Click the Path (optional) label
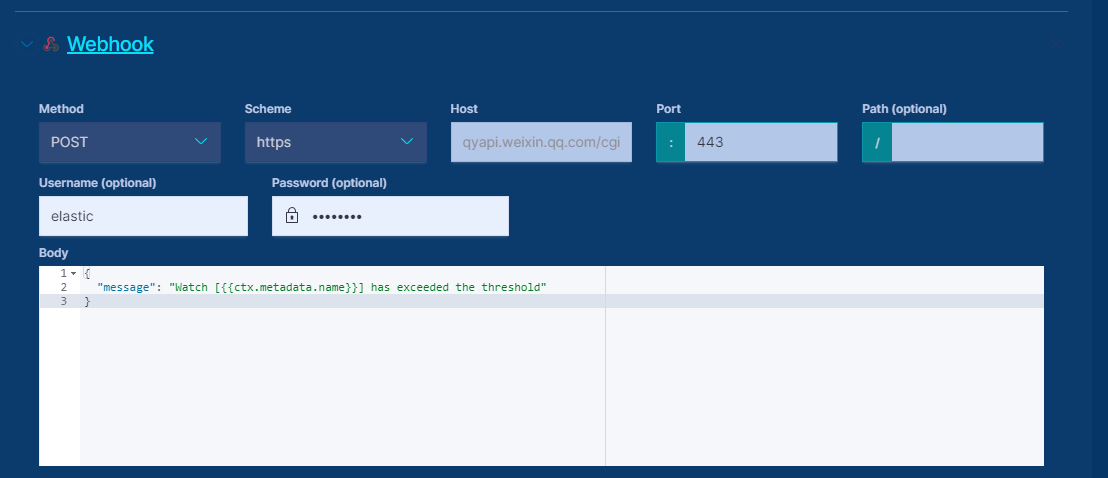The width and height of the screenshot is (1108, 478). [904, 109]
